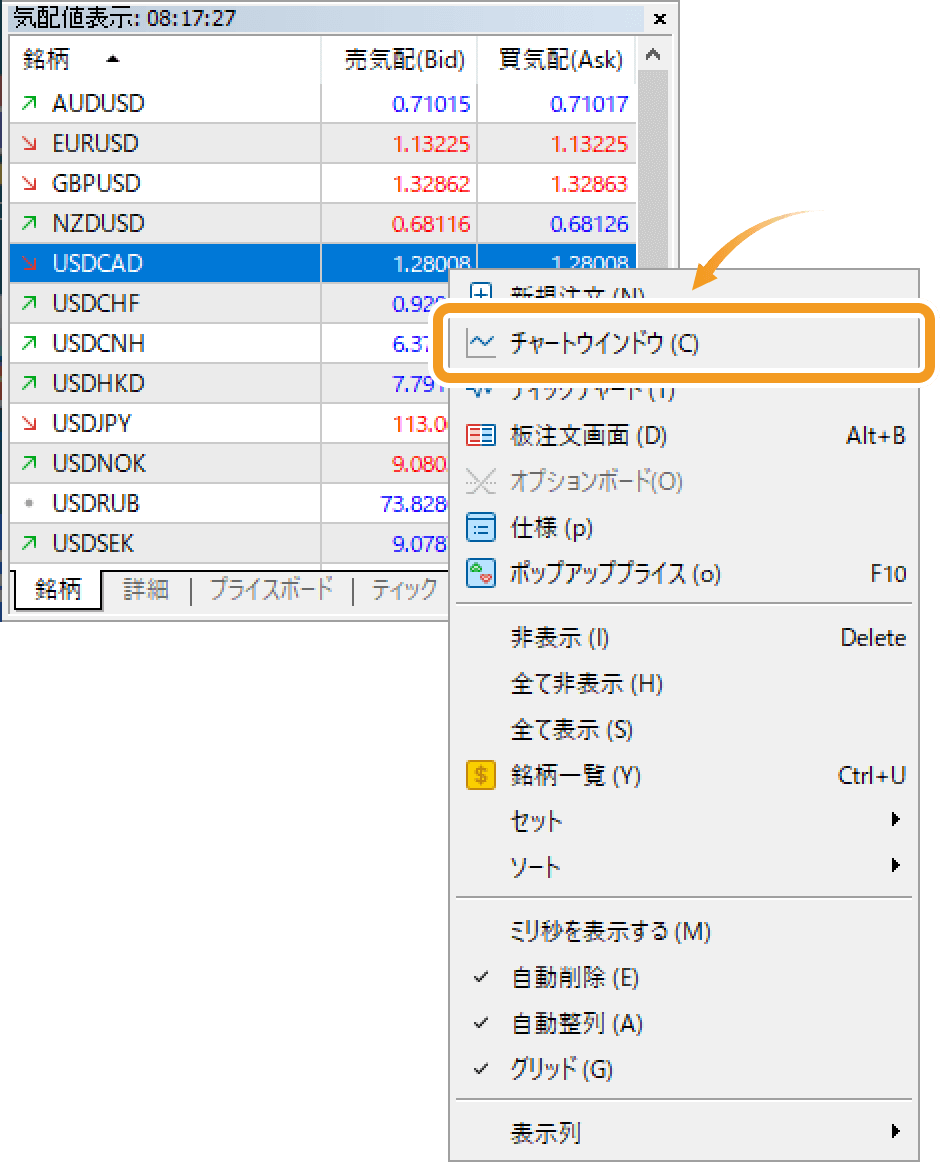
Task: Click the grey dot beside USDRUB
Action: coord(30,503)
